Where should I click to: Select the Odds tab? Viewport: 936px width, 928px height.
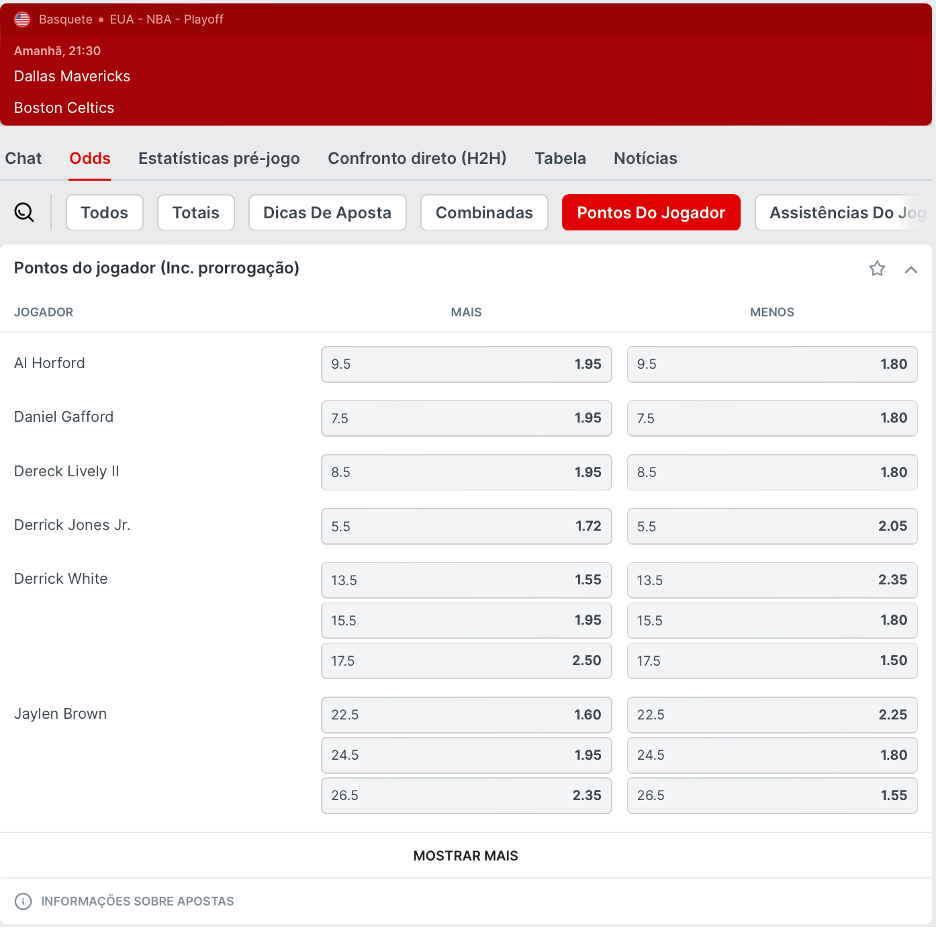click(x=90, y=158)
